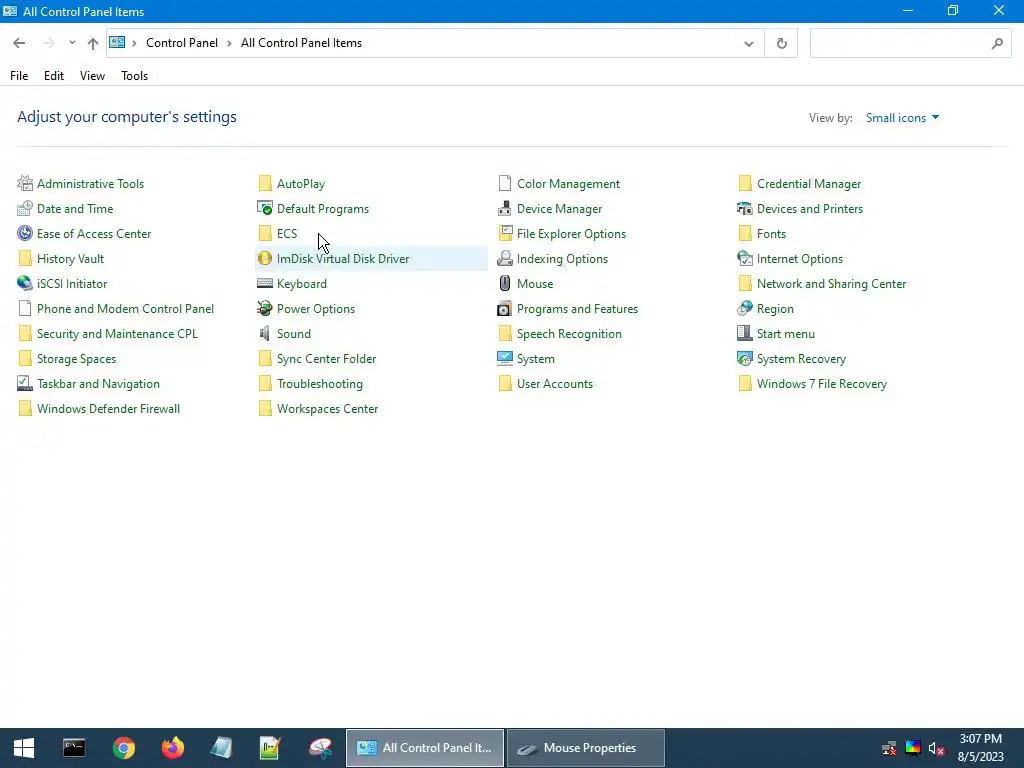1024x768 pixels.
Task: Open the Taskbar and Navigation icon
Action: (x=25, y=383)
